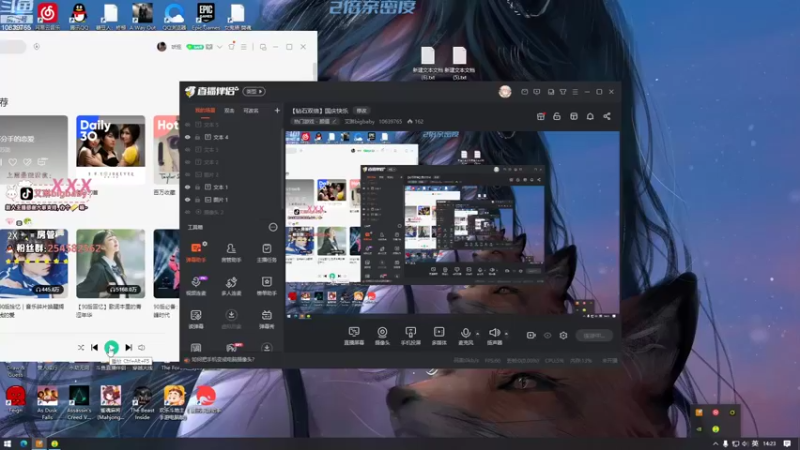
Task: Toggle lock icon for 文本 1 source
Action: 197,187
